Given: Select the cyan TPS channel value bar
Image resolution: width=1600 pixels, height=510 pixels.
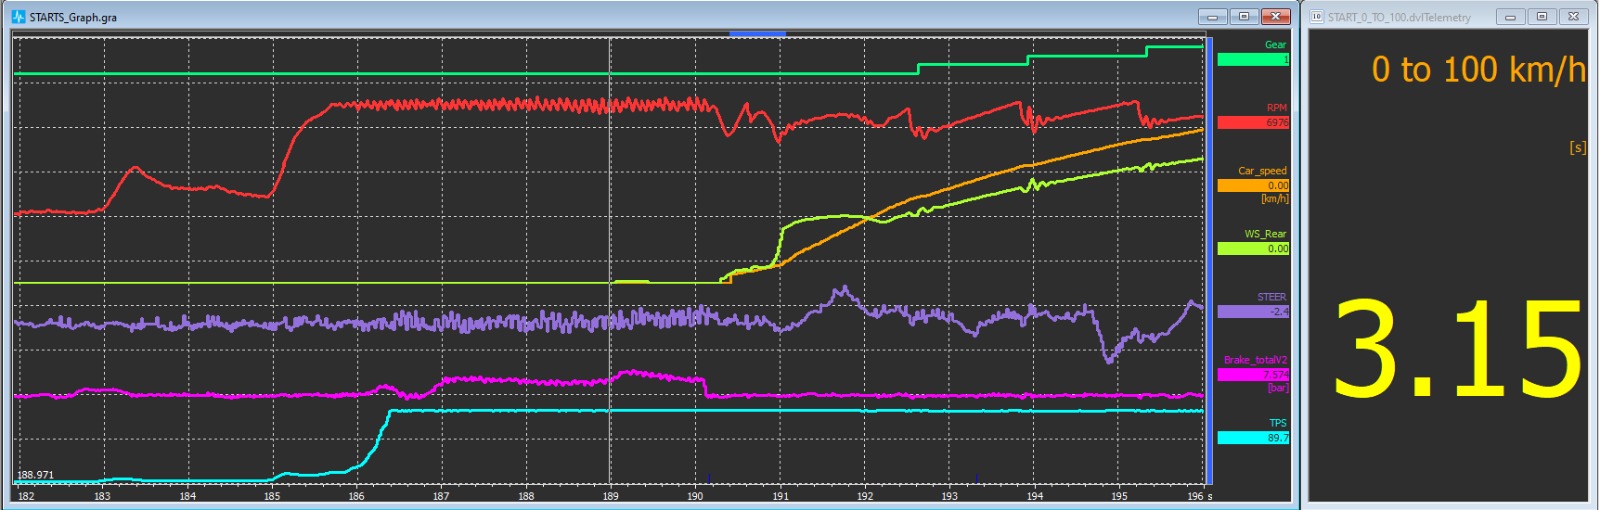Looking at the screenshot, I should [x=1252, y=438].
